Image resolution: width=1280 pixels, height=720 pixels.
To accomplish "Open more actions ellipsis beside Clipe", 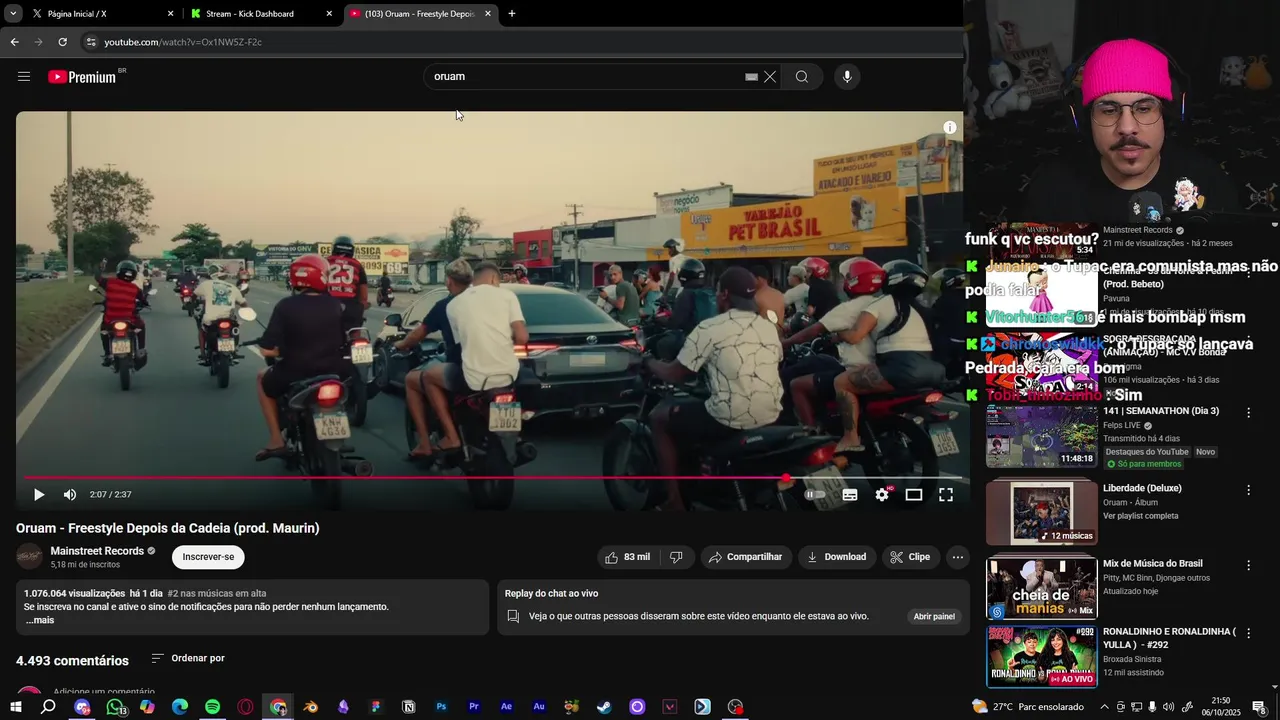I will (x=958, y=557).
